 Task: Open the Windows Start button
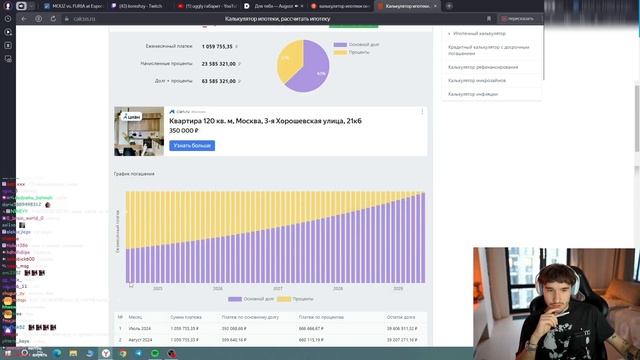coord(8,353)
